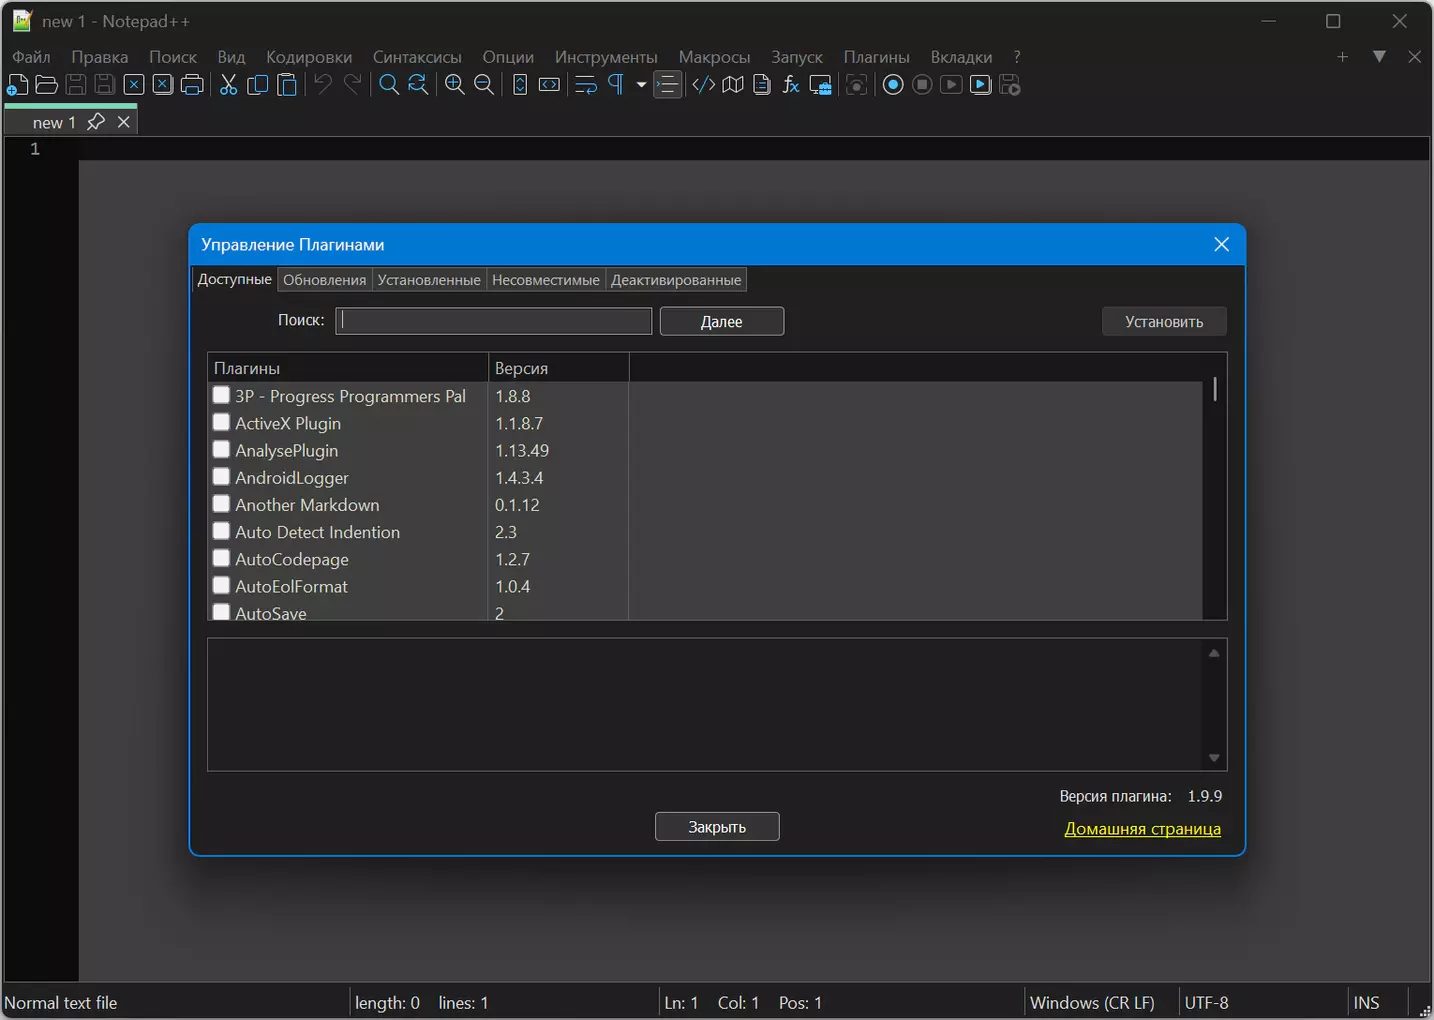Check the Auto Detect Indention checkbox
This screenshot has height=1020, width=1434.
[221, 531]
